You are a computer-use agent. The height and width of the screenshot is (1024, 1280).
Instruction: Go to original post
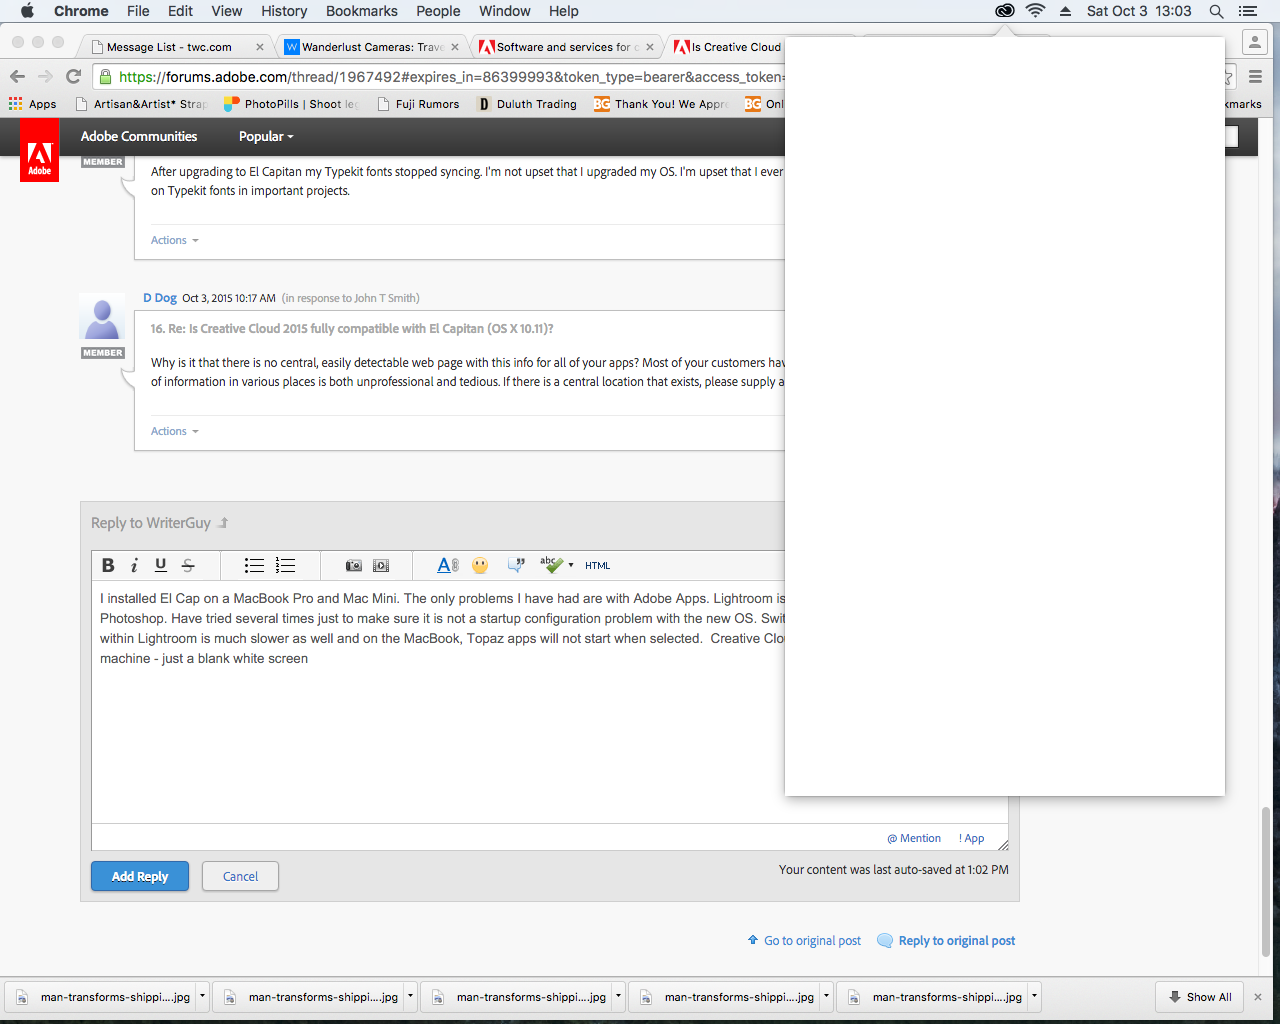click(804, 940)
